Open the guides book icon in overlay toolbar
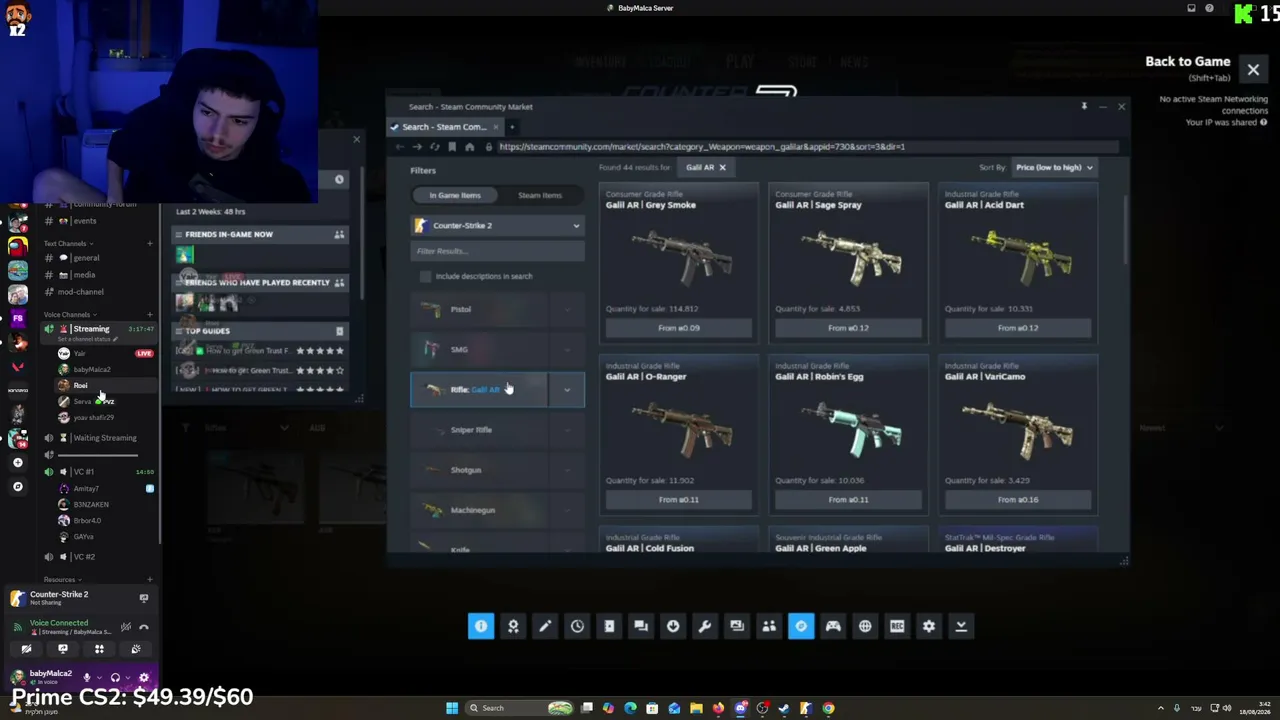The width and height of the screenshot is (1280, 720). [x=609, y=626]
